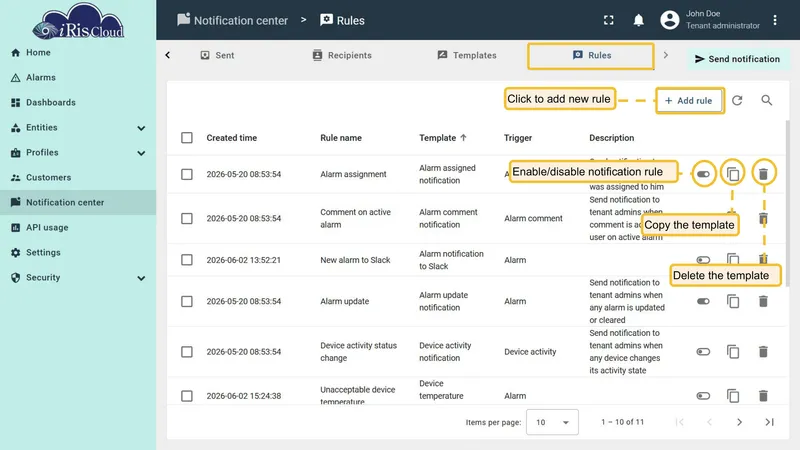Screen dimensions: 800x450
Task: Open the items per page dropdown
Action: [x=552, y=422]
